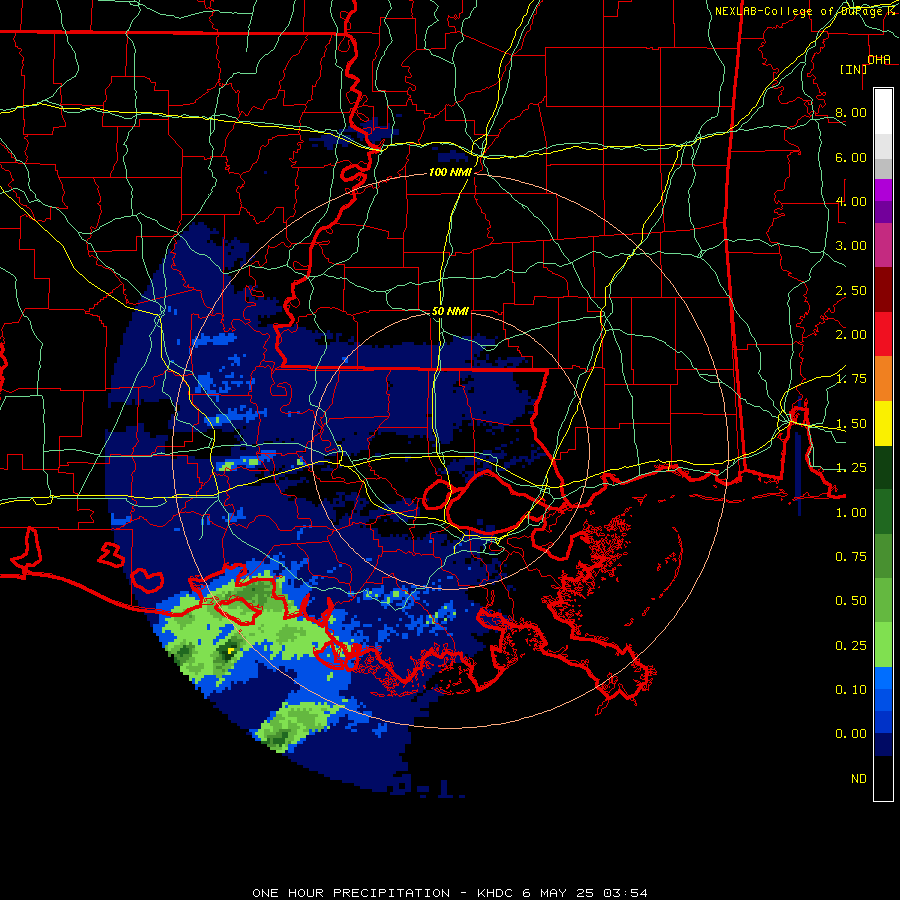Click the 0.25 legend value

851,646
